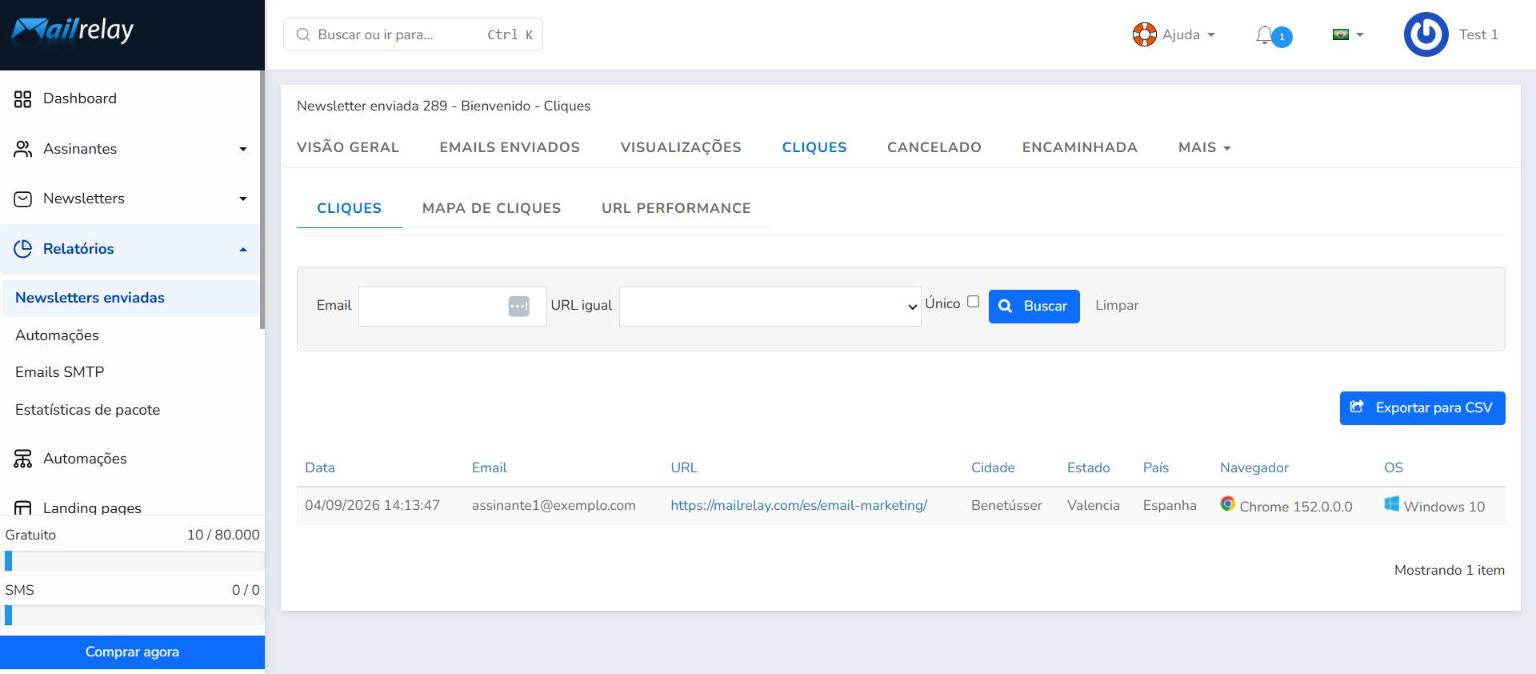Click the Newsletters envelope icon
1536x674 pixels.
(x=23, y=199)
